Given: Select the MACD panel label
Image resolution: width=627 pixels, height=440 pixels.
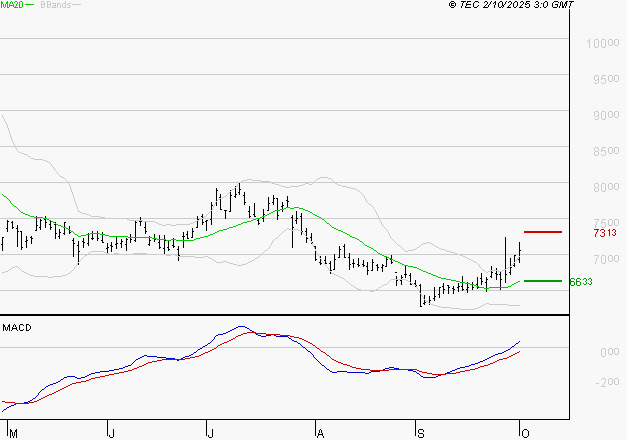Looking at the screenshot, I should (x=17, y=327).
